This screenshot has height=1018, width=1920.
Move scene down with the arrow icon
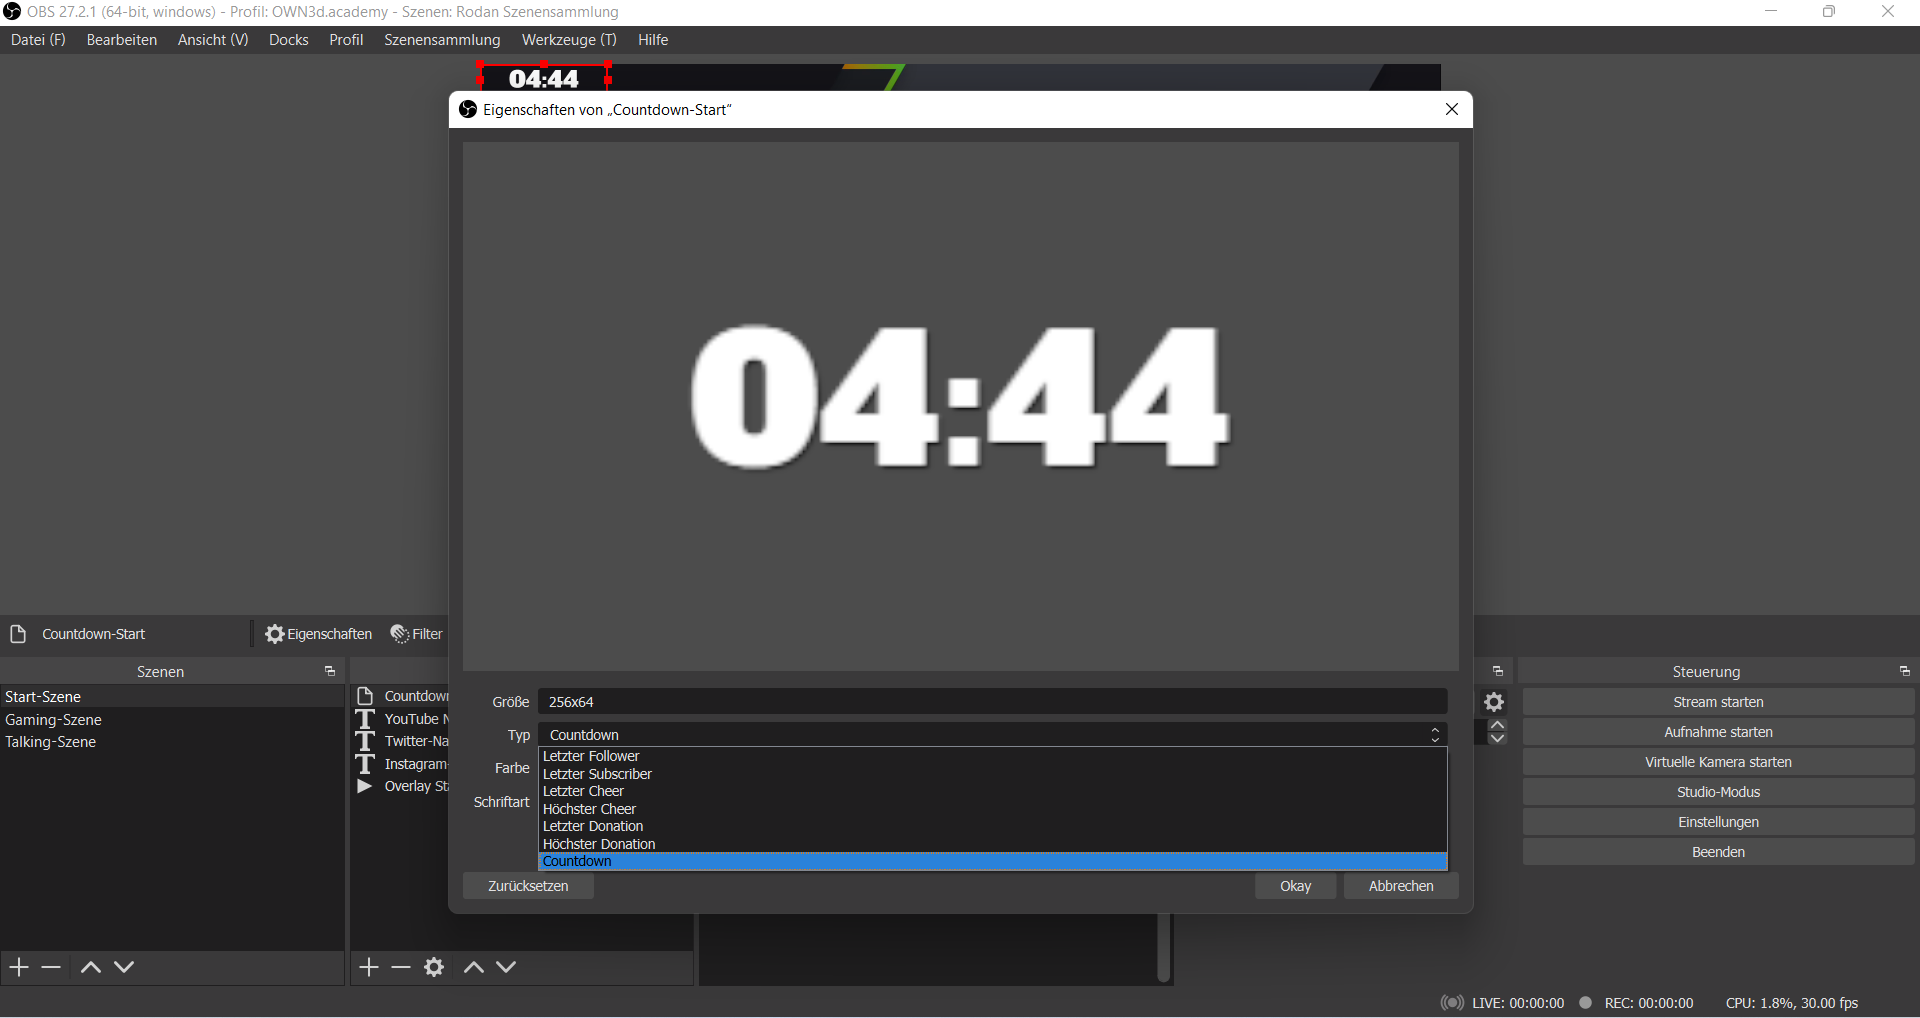124,966
